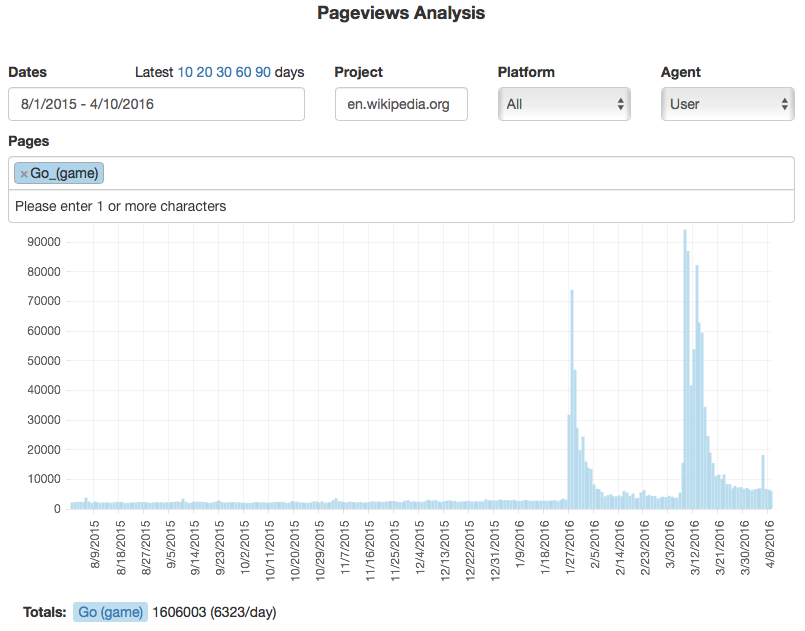Select latest 10 days link
The width and height of the screenshot is (805, 631).
(x=185, y=72)
